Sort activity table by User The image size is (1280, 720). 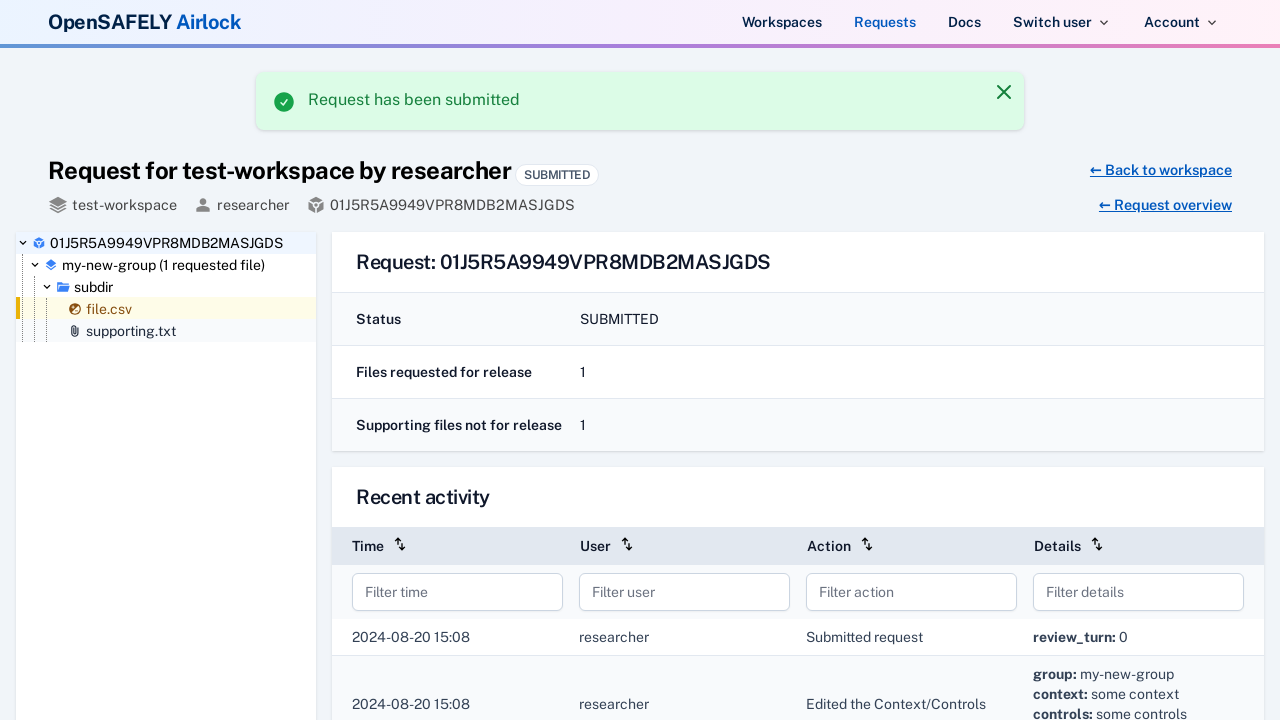coord(627,545)
